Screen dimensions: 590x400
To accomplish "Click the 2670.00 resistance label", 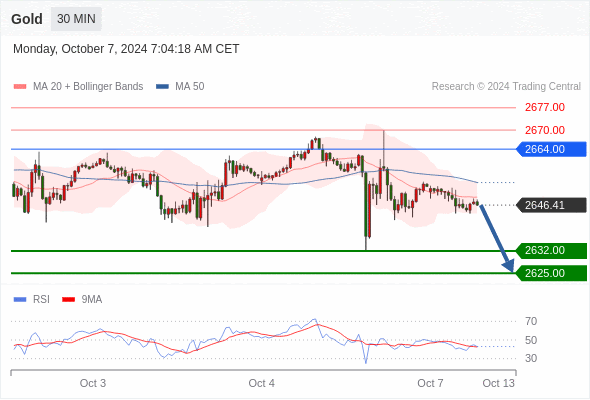I will point(544,130).
